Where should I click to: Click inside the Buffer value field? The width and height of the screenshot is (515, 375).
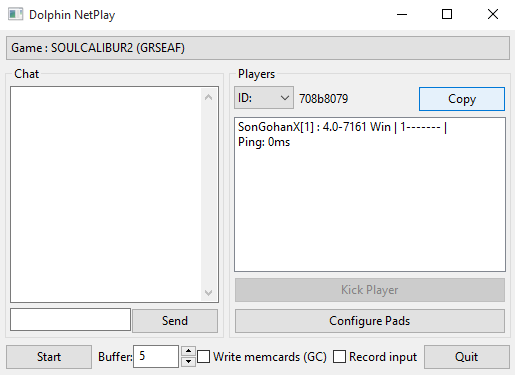[x=156, y=356]
